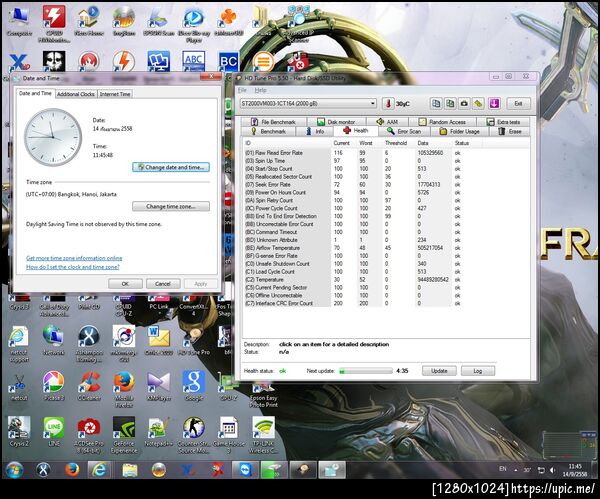The image size is (600, 499).
Task: Open the ImgBurn desktop icon
Action: tap(124, 21)
